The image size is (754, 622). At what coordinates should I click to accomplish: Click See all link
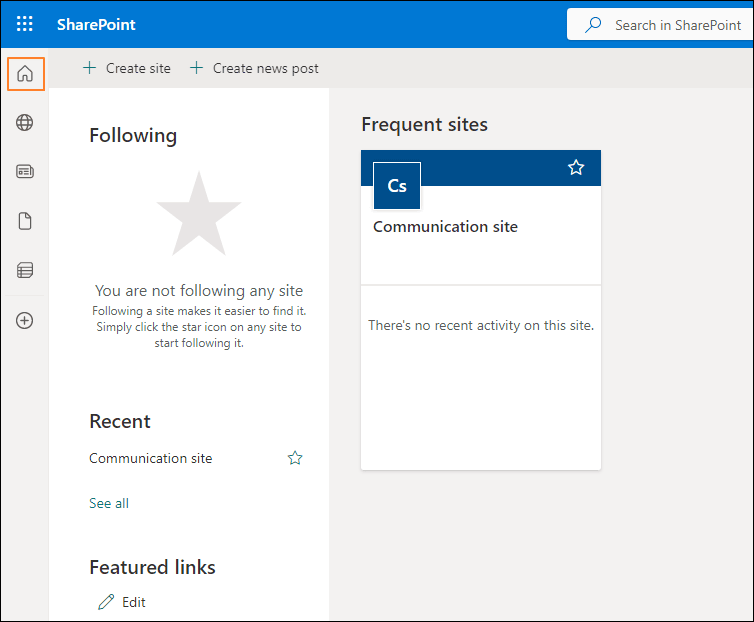(x=109, y=503)
